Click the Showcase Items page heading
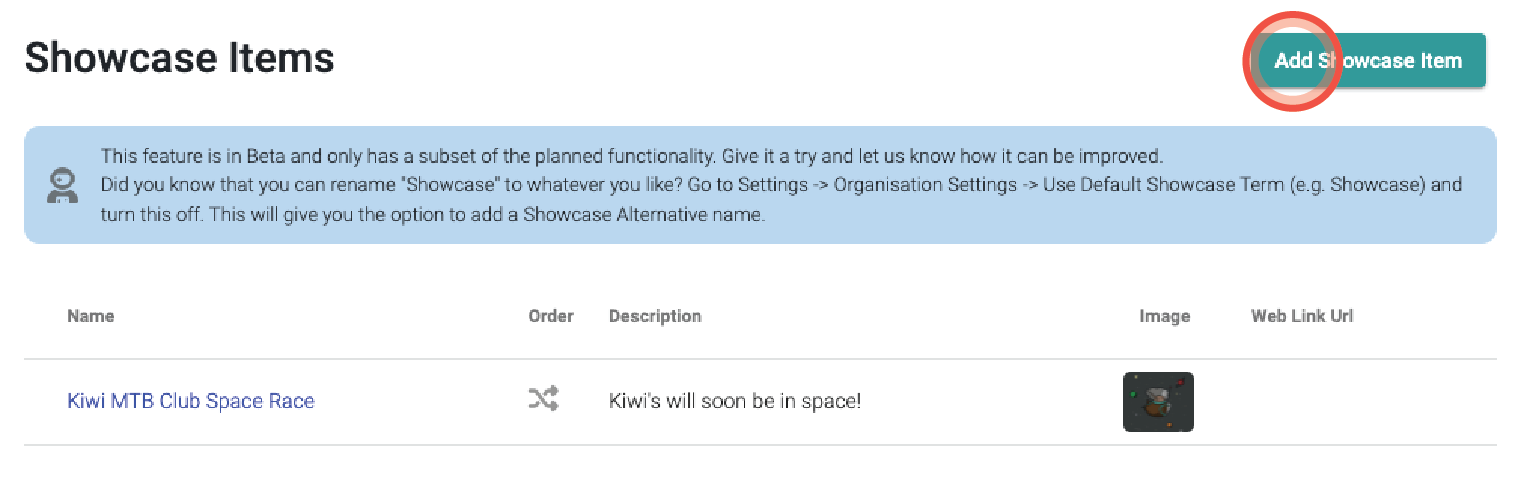 pyautogui.click(x=179, y=58)
